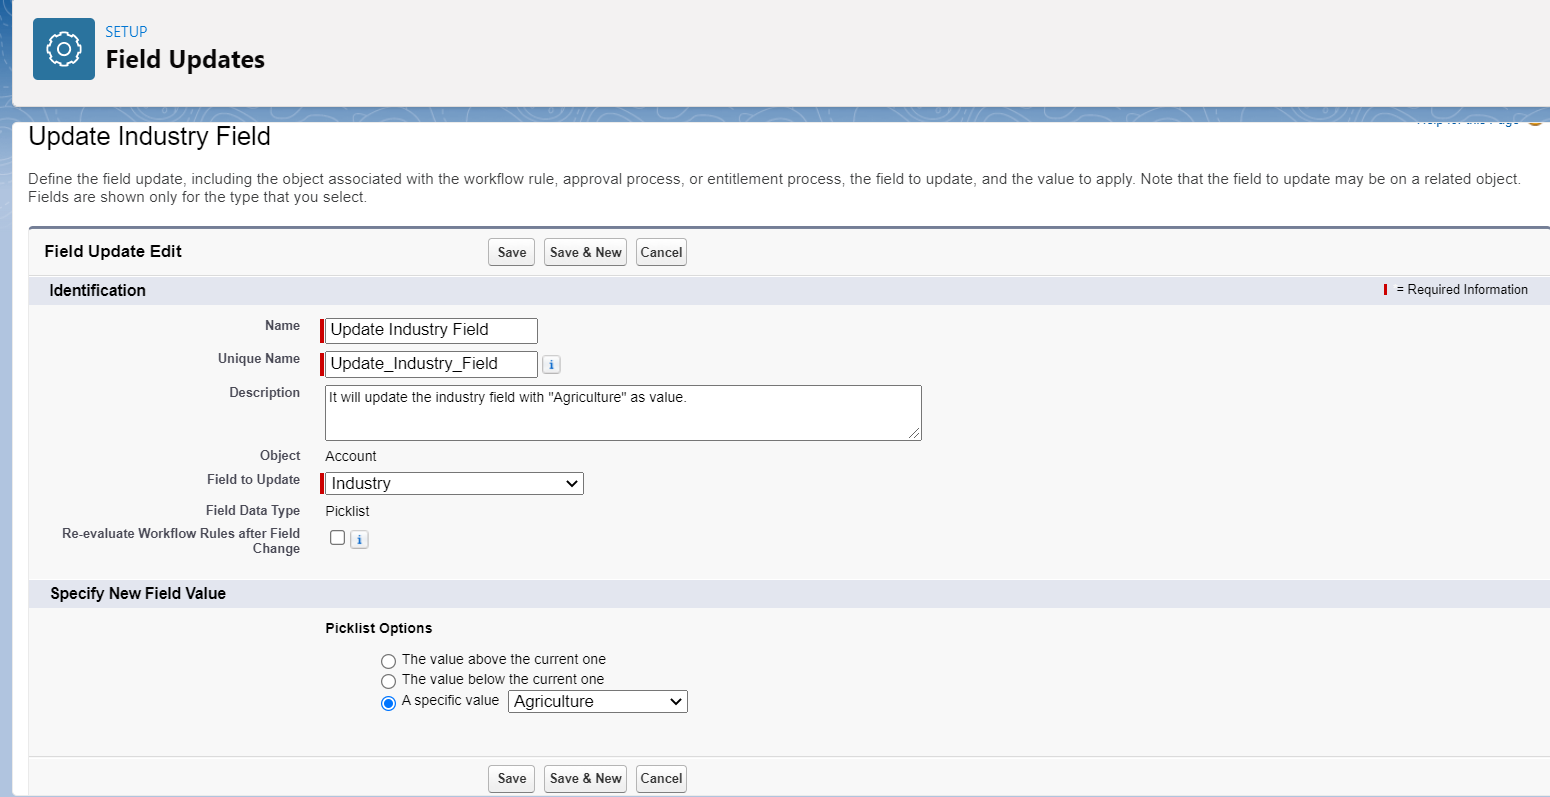
Task: Click the SETUP breadcrumb label
Action: pyautogui.click(x=126, y=32)
